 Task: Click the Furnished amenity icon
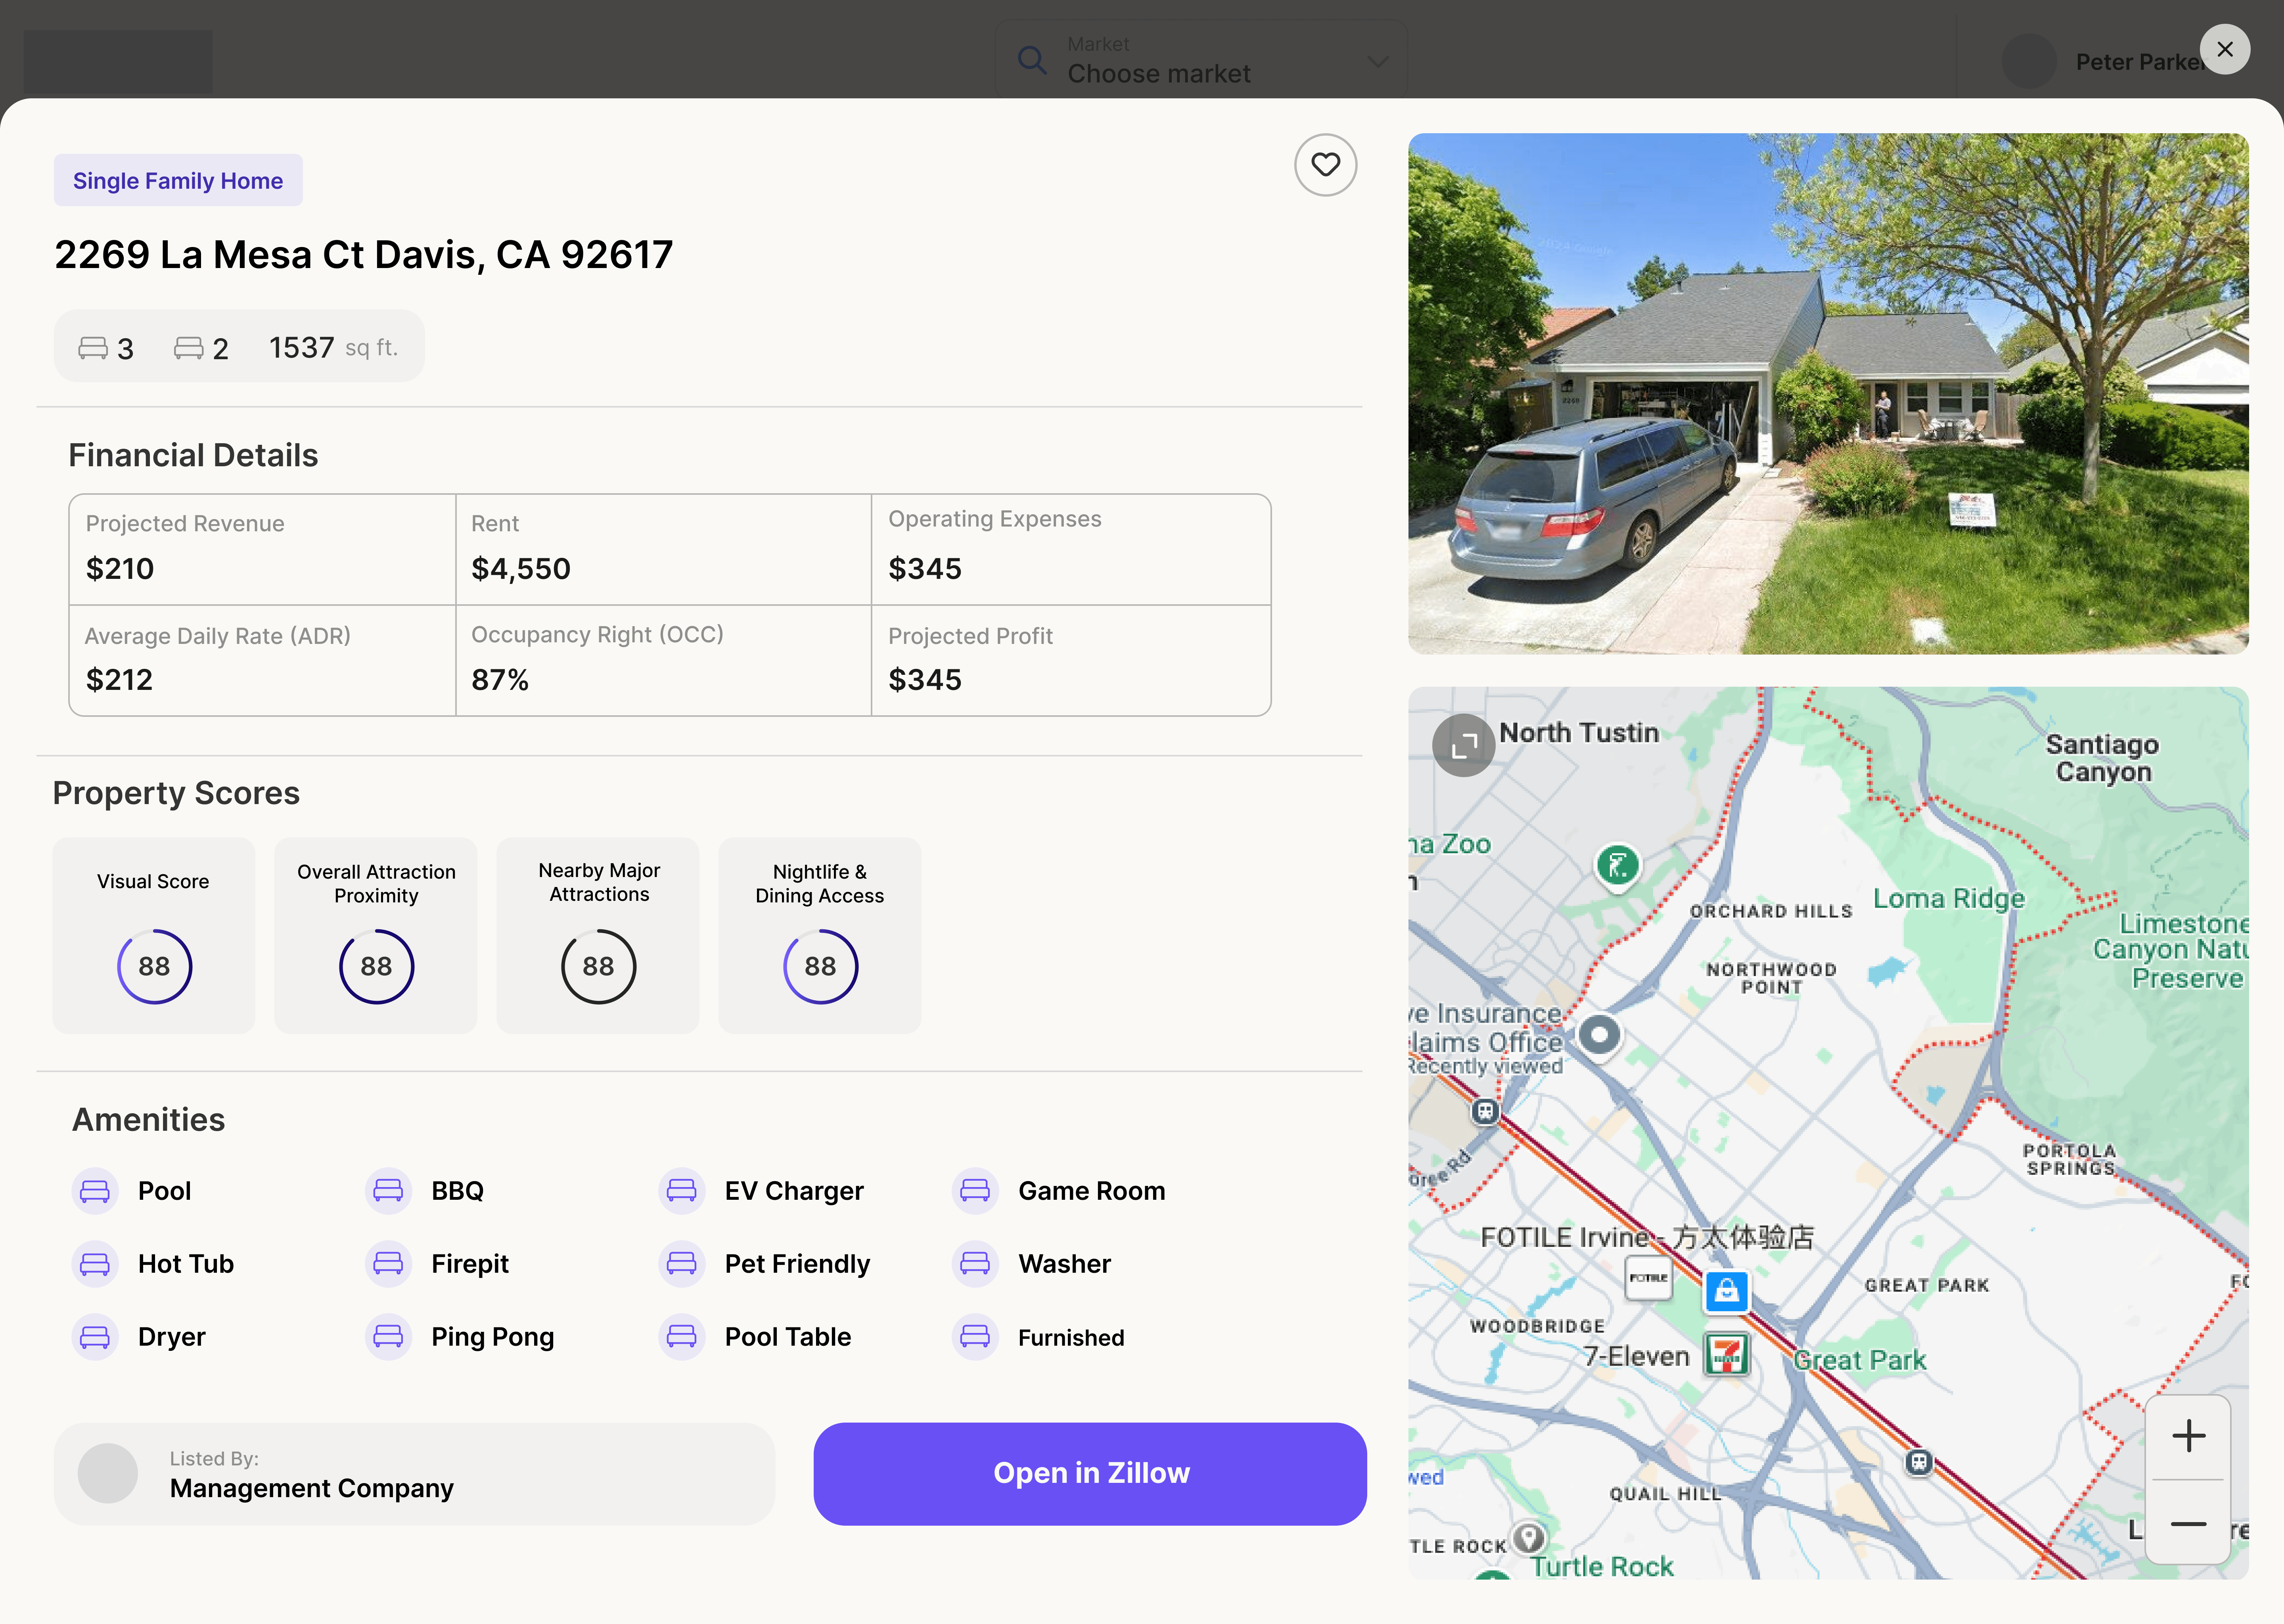click(975, 1337)
